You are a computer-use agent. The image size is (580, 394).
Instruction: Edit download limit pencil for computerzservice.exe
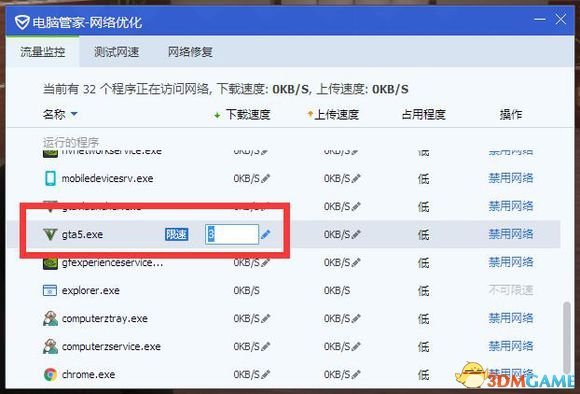[266, 347]
